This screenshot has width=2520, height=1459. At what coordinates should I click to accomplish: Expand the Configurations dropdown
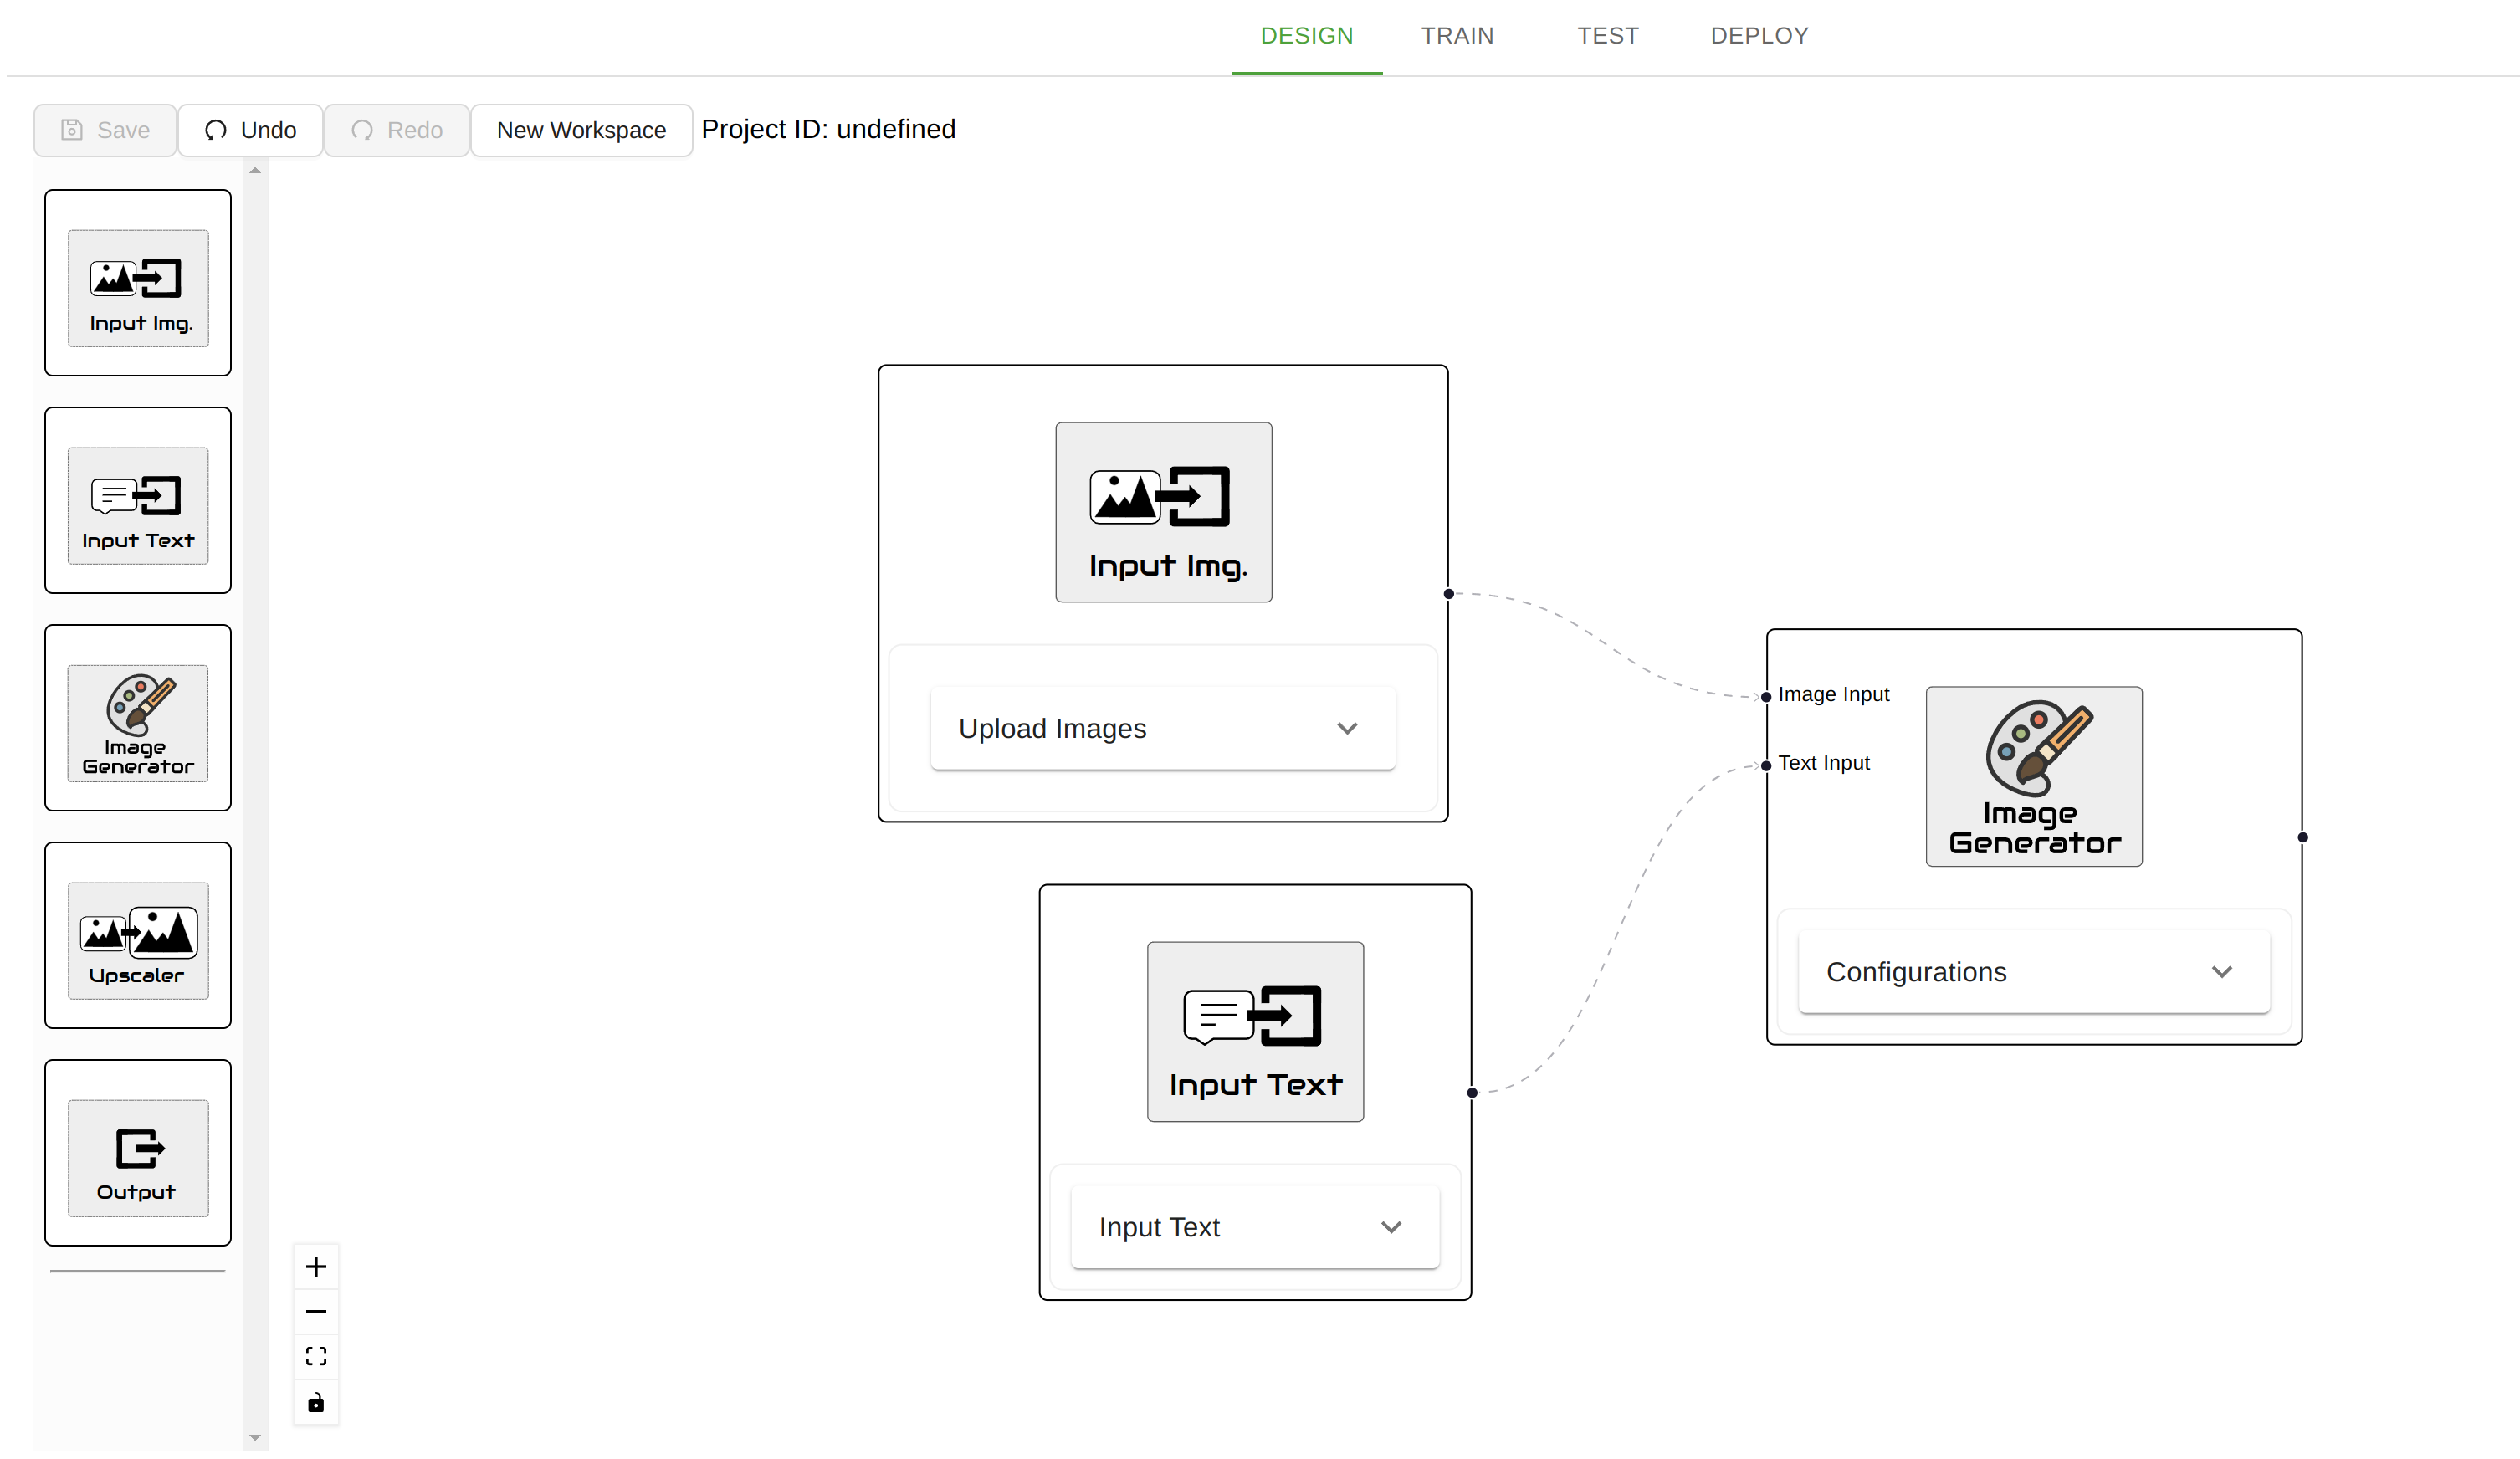(2034, 972)
